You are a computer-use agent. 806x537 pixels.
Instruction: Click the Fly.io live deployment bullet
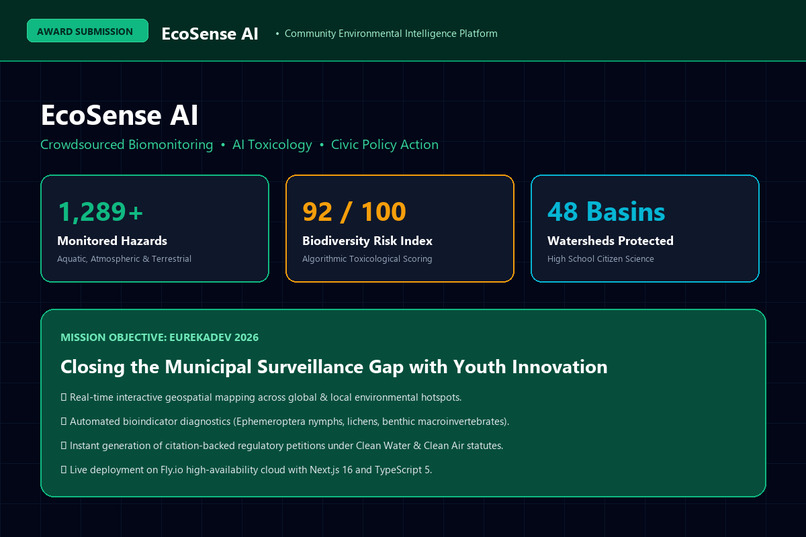click(246, 470)
